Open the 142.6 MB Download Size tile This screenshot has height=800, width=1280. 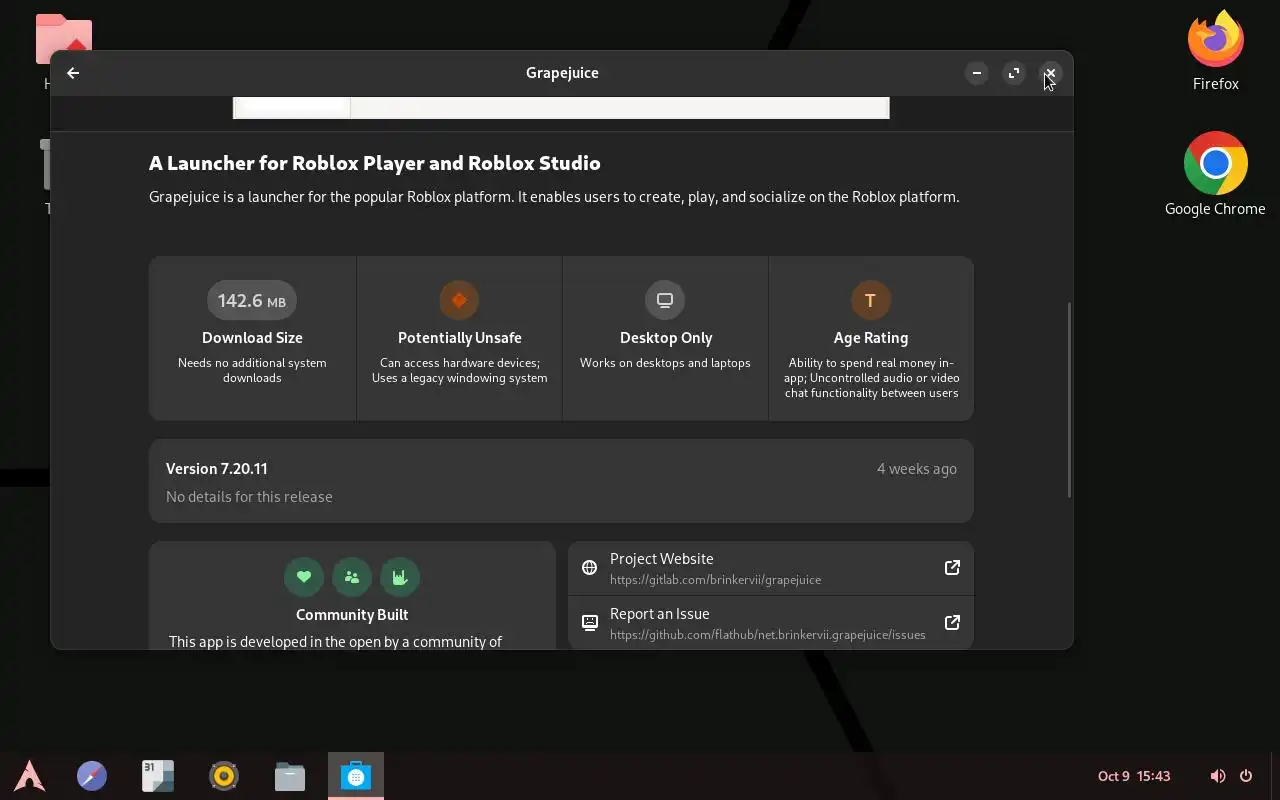(252, 338)
